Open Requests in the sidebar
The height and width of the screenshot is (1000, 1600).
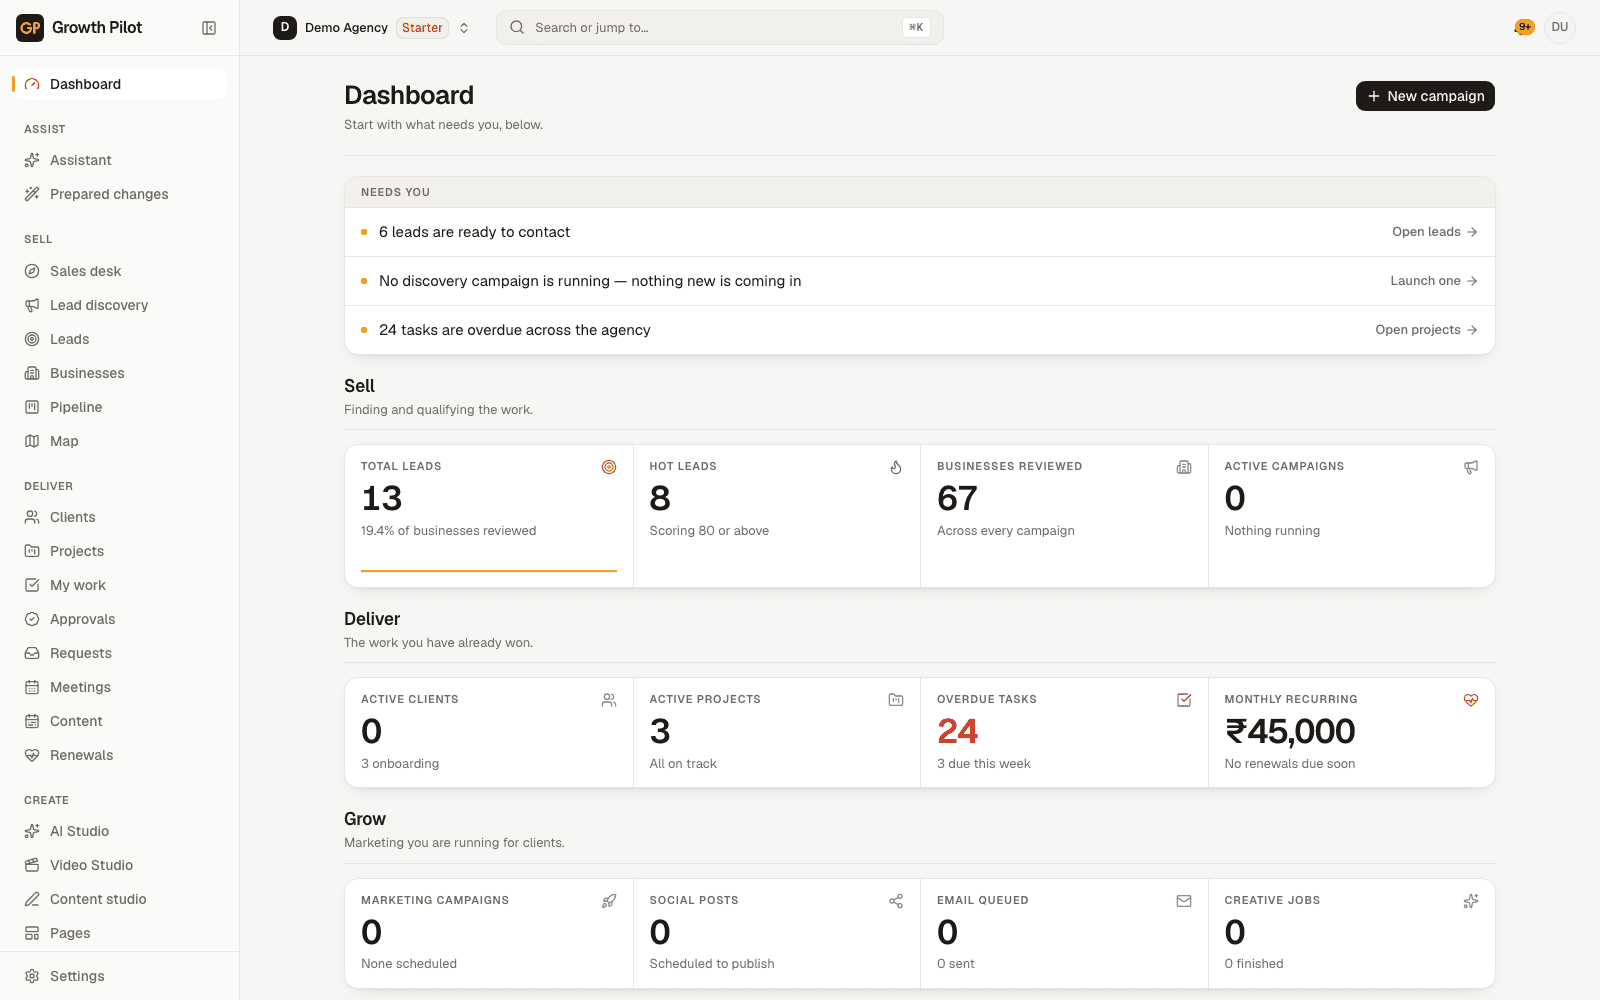(119, 653)
